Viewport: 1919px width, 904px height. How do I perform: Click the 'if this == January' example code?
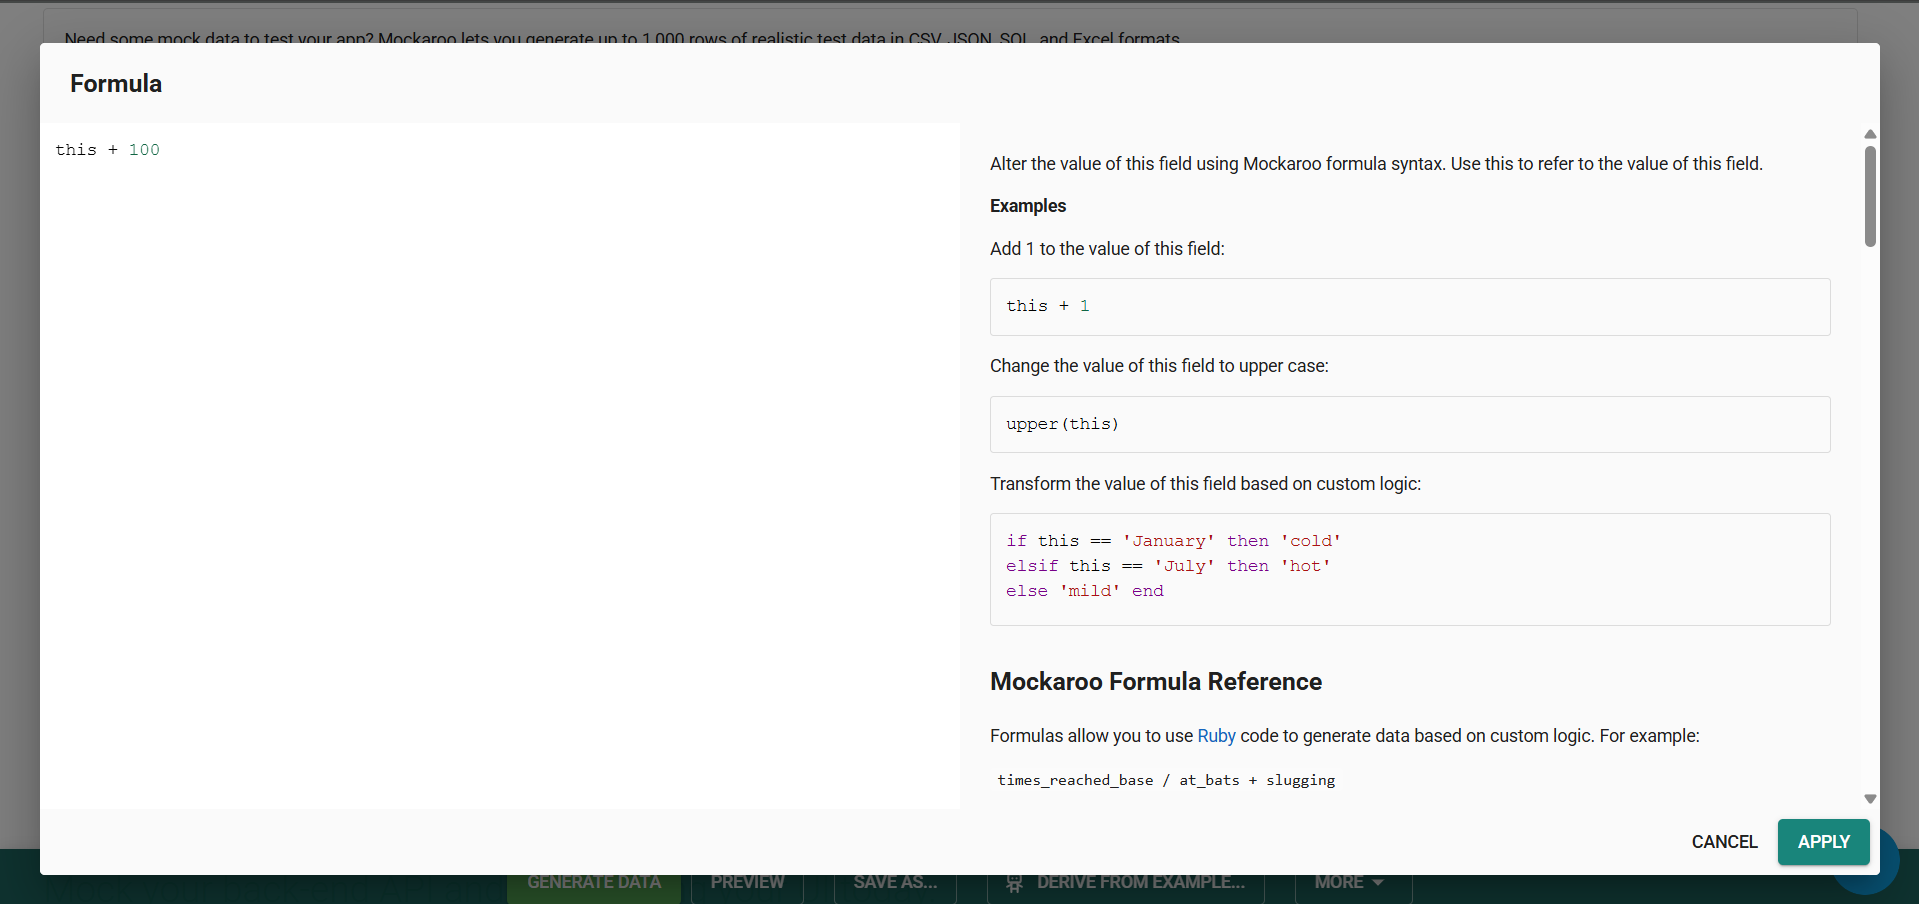pyautogui.click(x=1410, y=569)
